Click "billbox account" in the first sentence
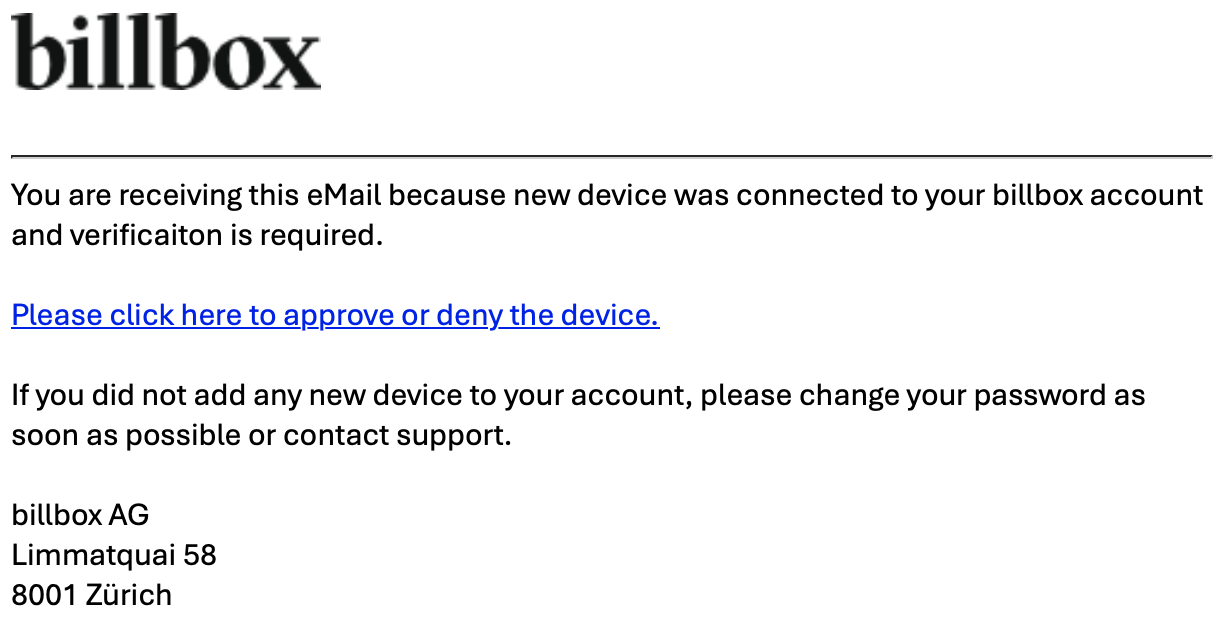This screenshot has width=1228, height=636. point(1098,195)
